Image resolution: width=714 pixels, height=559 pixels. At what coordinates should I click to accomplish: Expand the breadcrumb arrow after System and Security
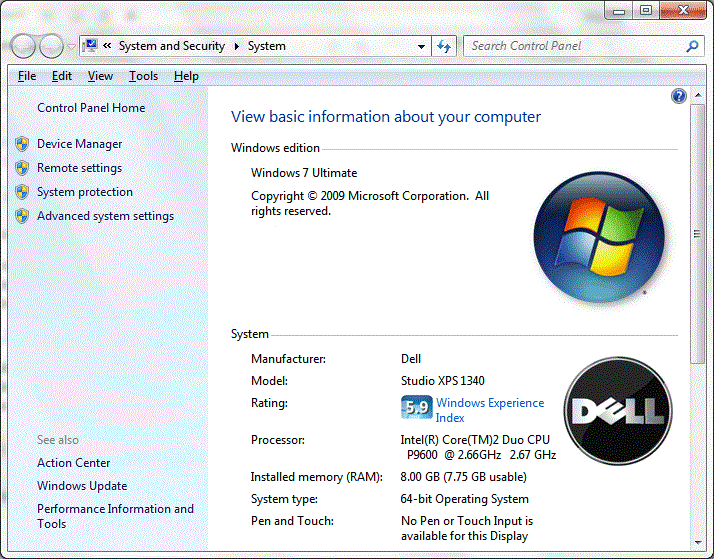tap(237, 46)
